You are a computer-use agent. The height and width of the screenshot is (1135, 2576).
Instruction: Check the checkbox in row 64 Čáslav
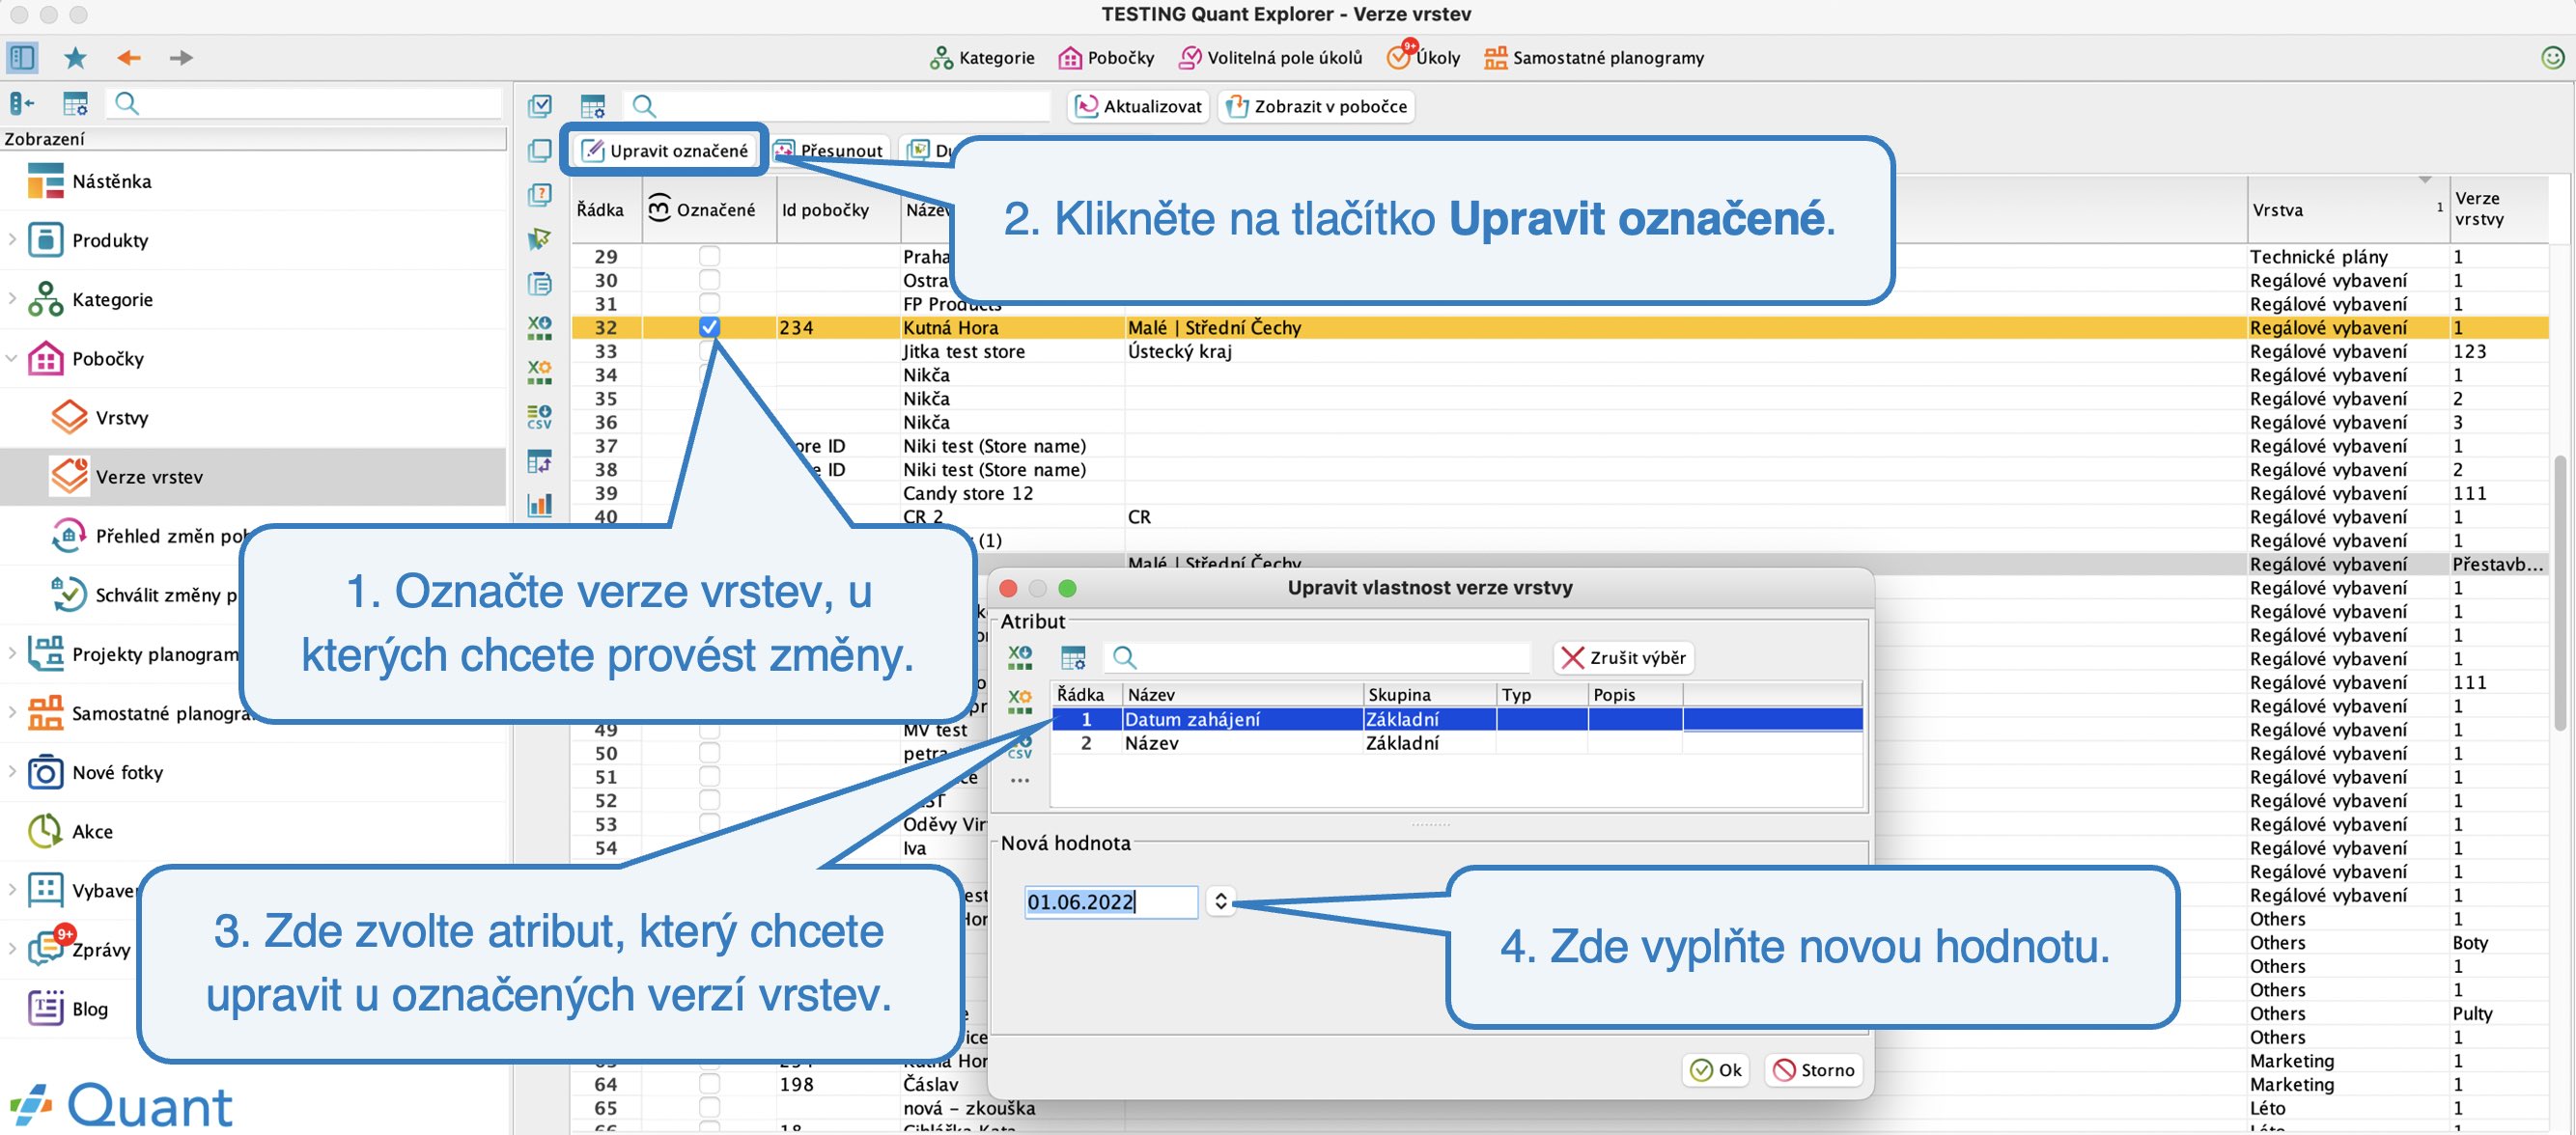tap(709, 1084)
